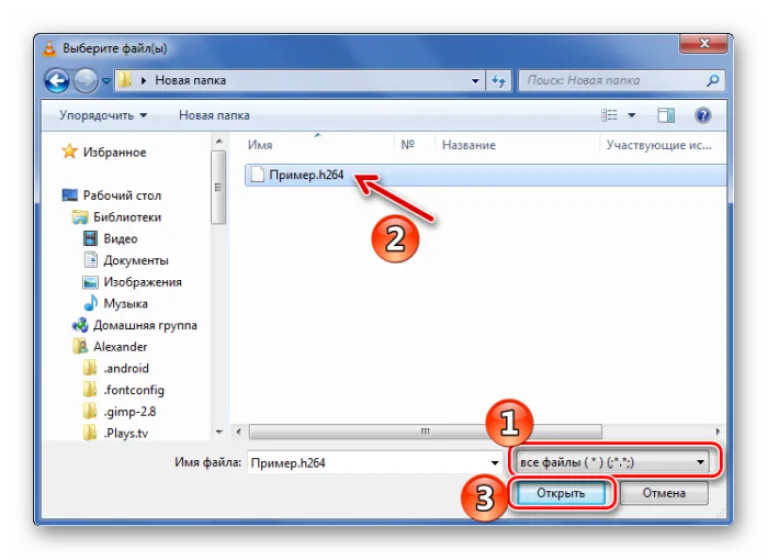Screen dimensions: 768x560
Task: Open help via the question mark icon
Action: (x=703, y=115)
